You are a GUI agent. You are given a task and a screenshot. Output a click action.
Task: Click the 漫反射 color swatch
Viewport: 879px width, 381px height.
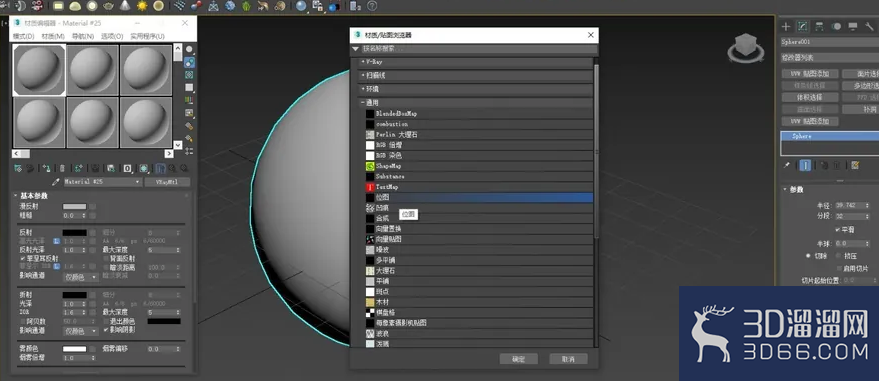75,207
